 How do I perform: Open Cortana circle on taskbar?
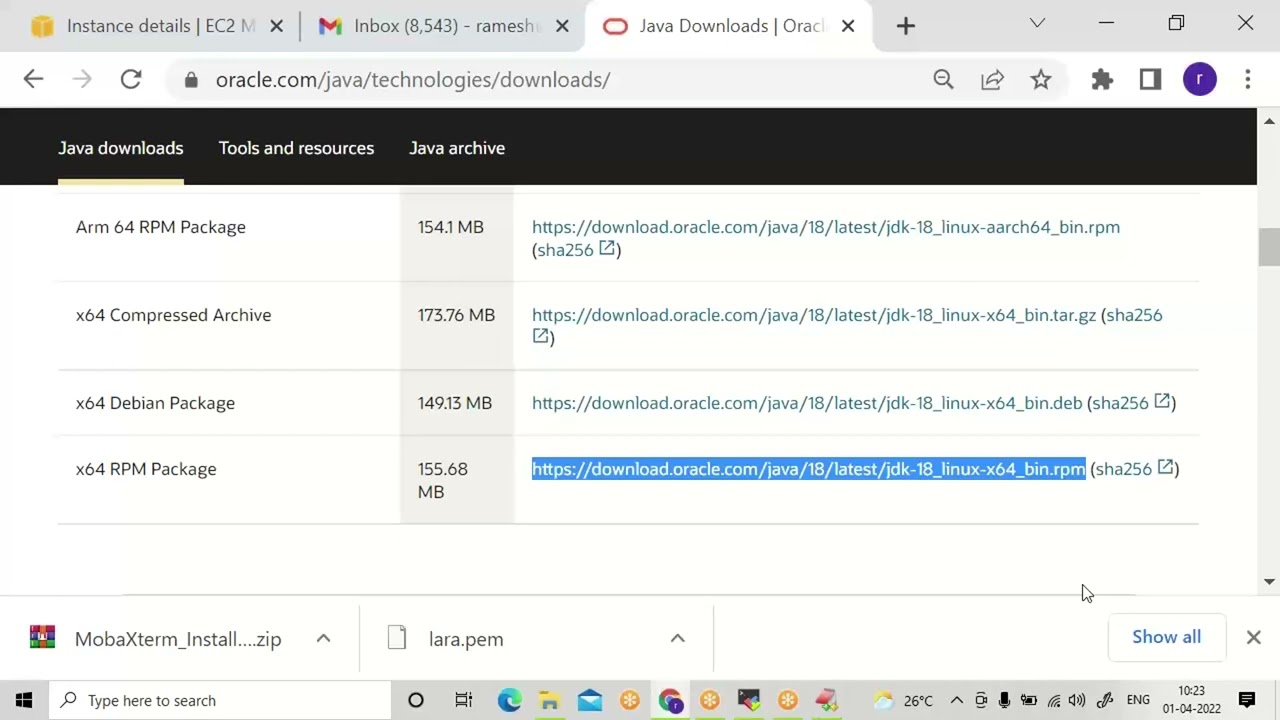coord(416,700)
